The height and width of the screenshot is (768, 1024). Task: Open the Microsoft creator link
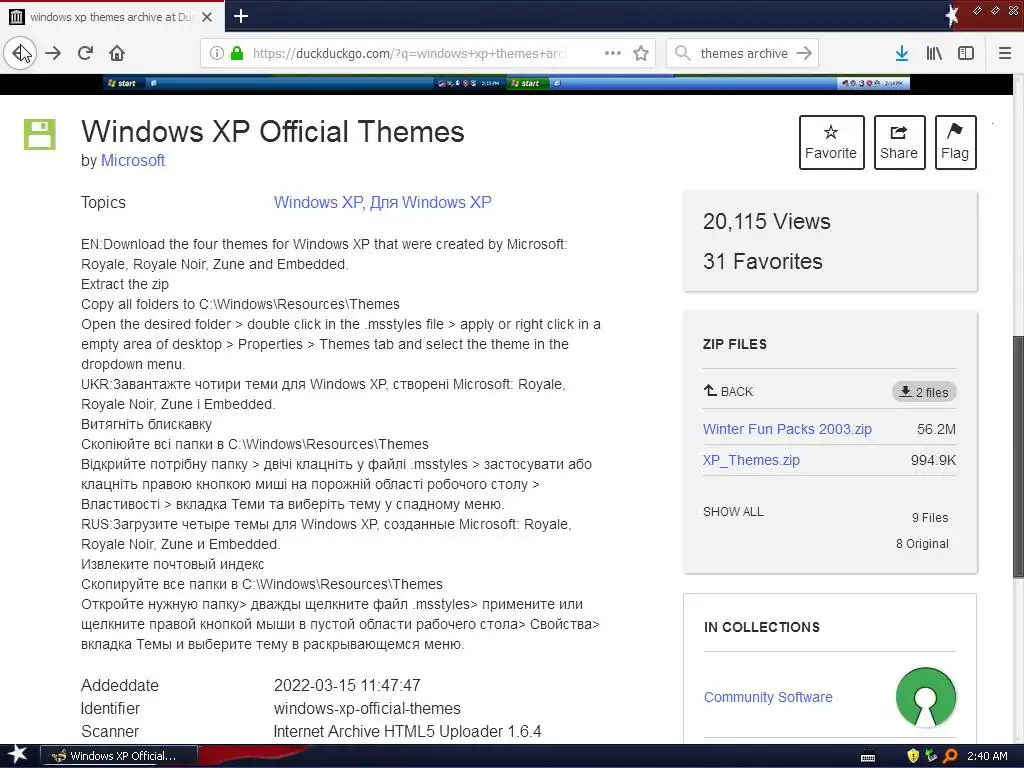pyautogui.click(x=133, y=161)
